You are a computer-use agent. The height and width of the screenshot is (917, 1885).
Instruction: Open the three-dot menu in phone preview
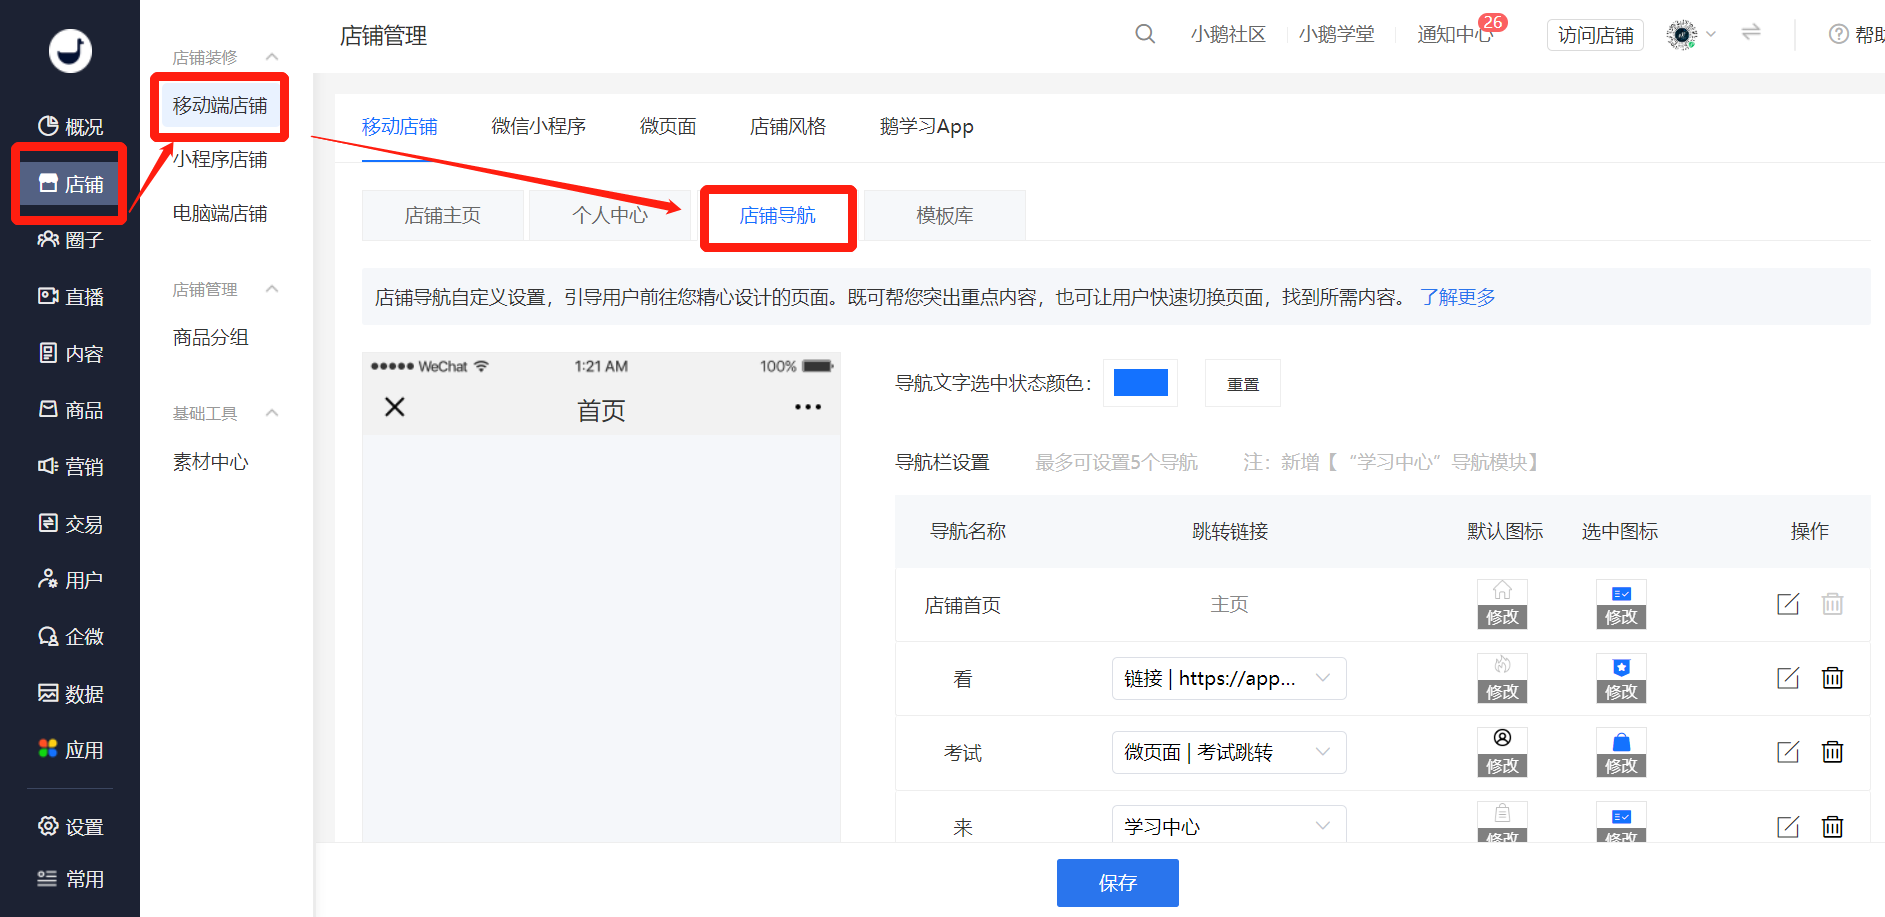pyautogui.click(x=807, y=407)
